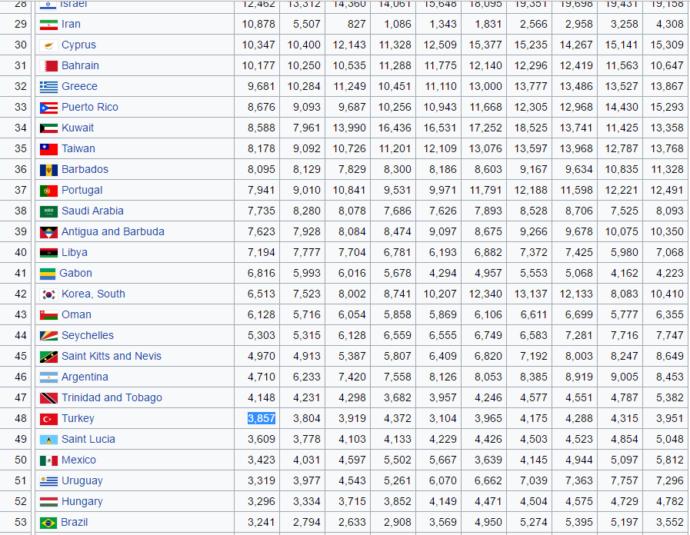Click Mexico's value 5,502
The height and width of the screenshot is (535, 690).
(397, 460)
